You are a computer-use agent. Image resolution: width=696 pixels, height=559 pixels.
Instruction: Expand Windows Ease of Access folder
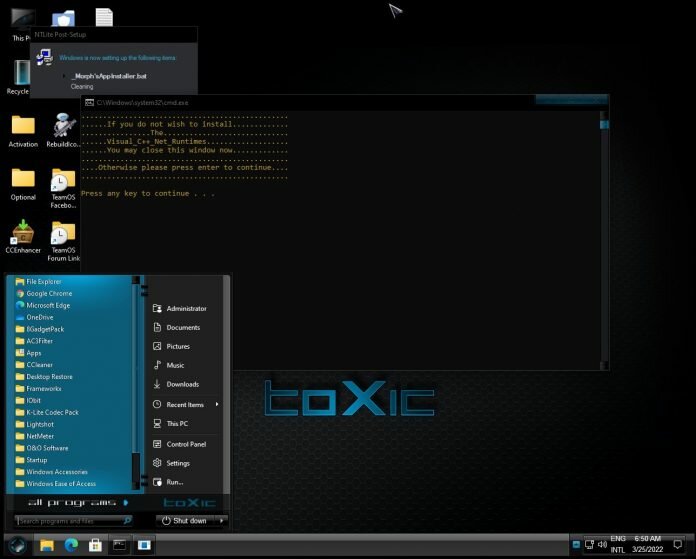coord(55,484)
